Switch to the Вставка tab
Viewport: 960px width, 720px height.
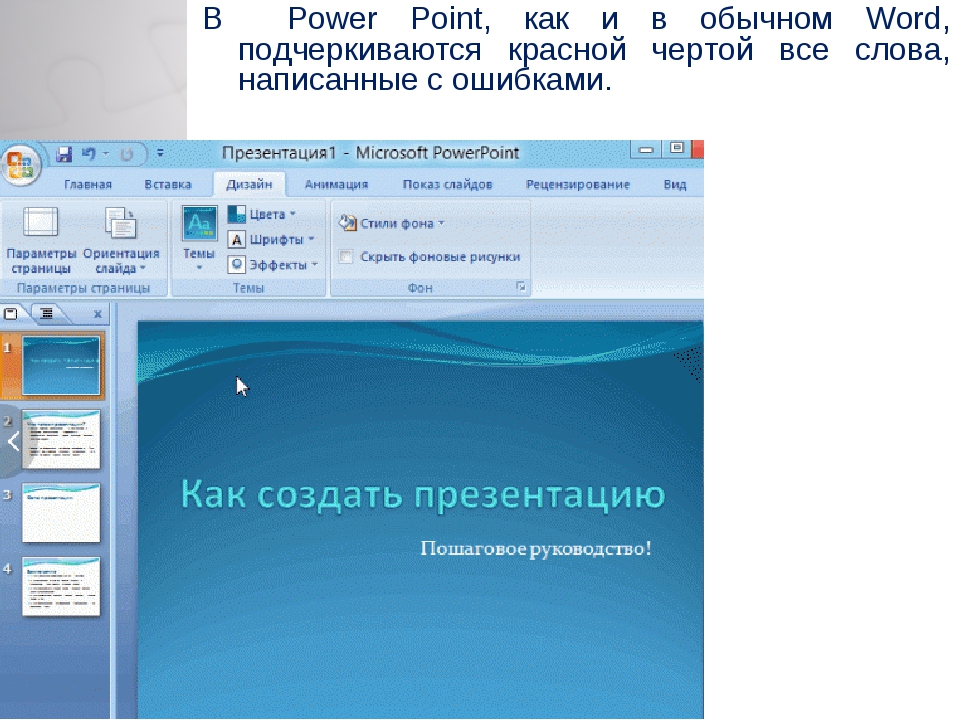[168, 184]
